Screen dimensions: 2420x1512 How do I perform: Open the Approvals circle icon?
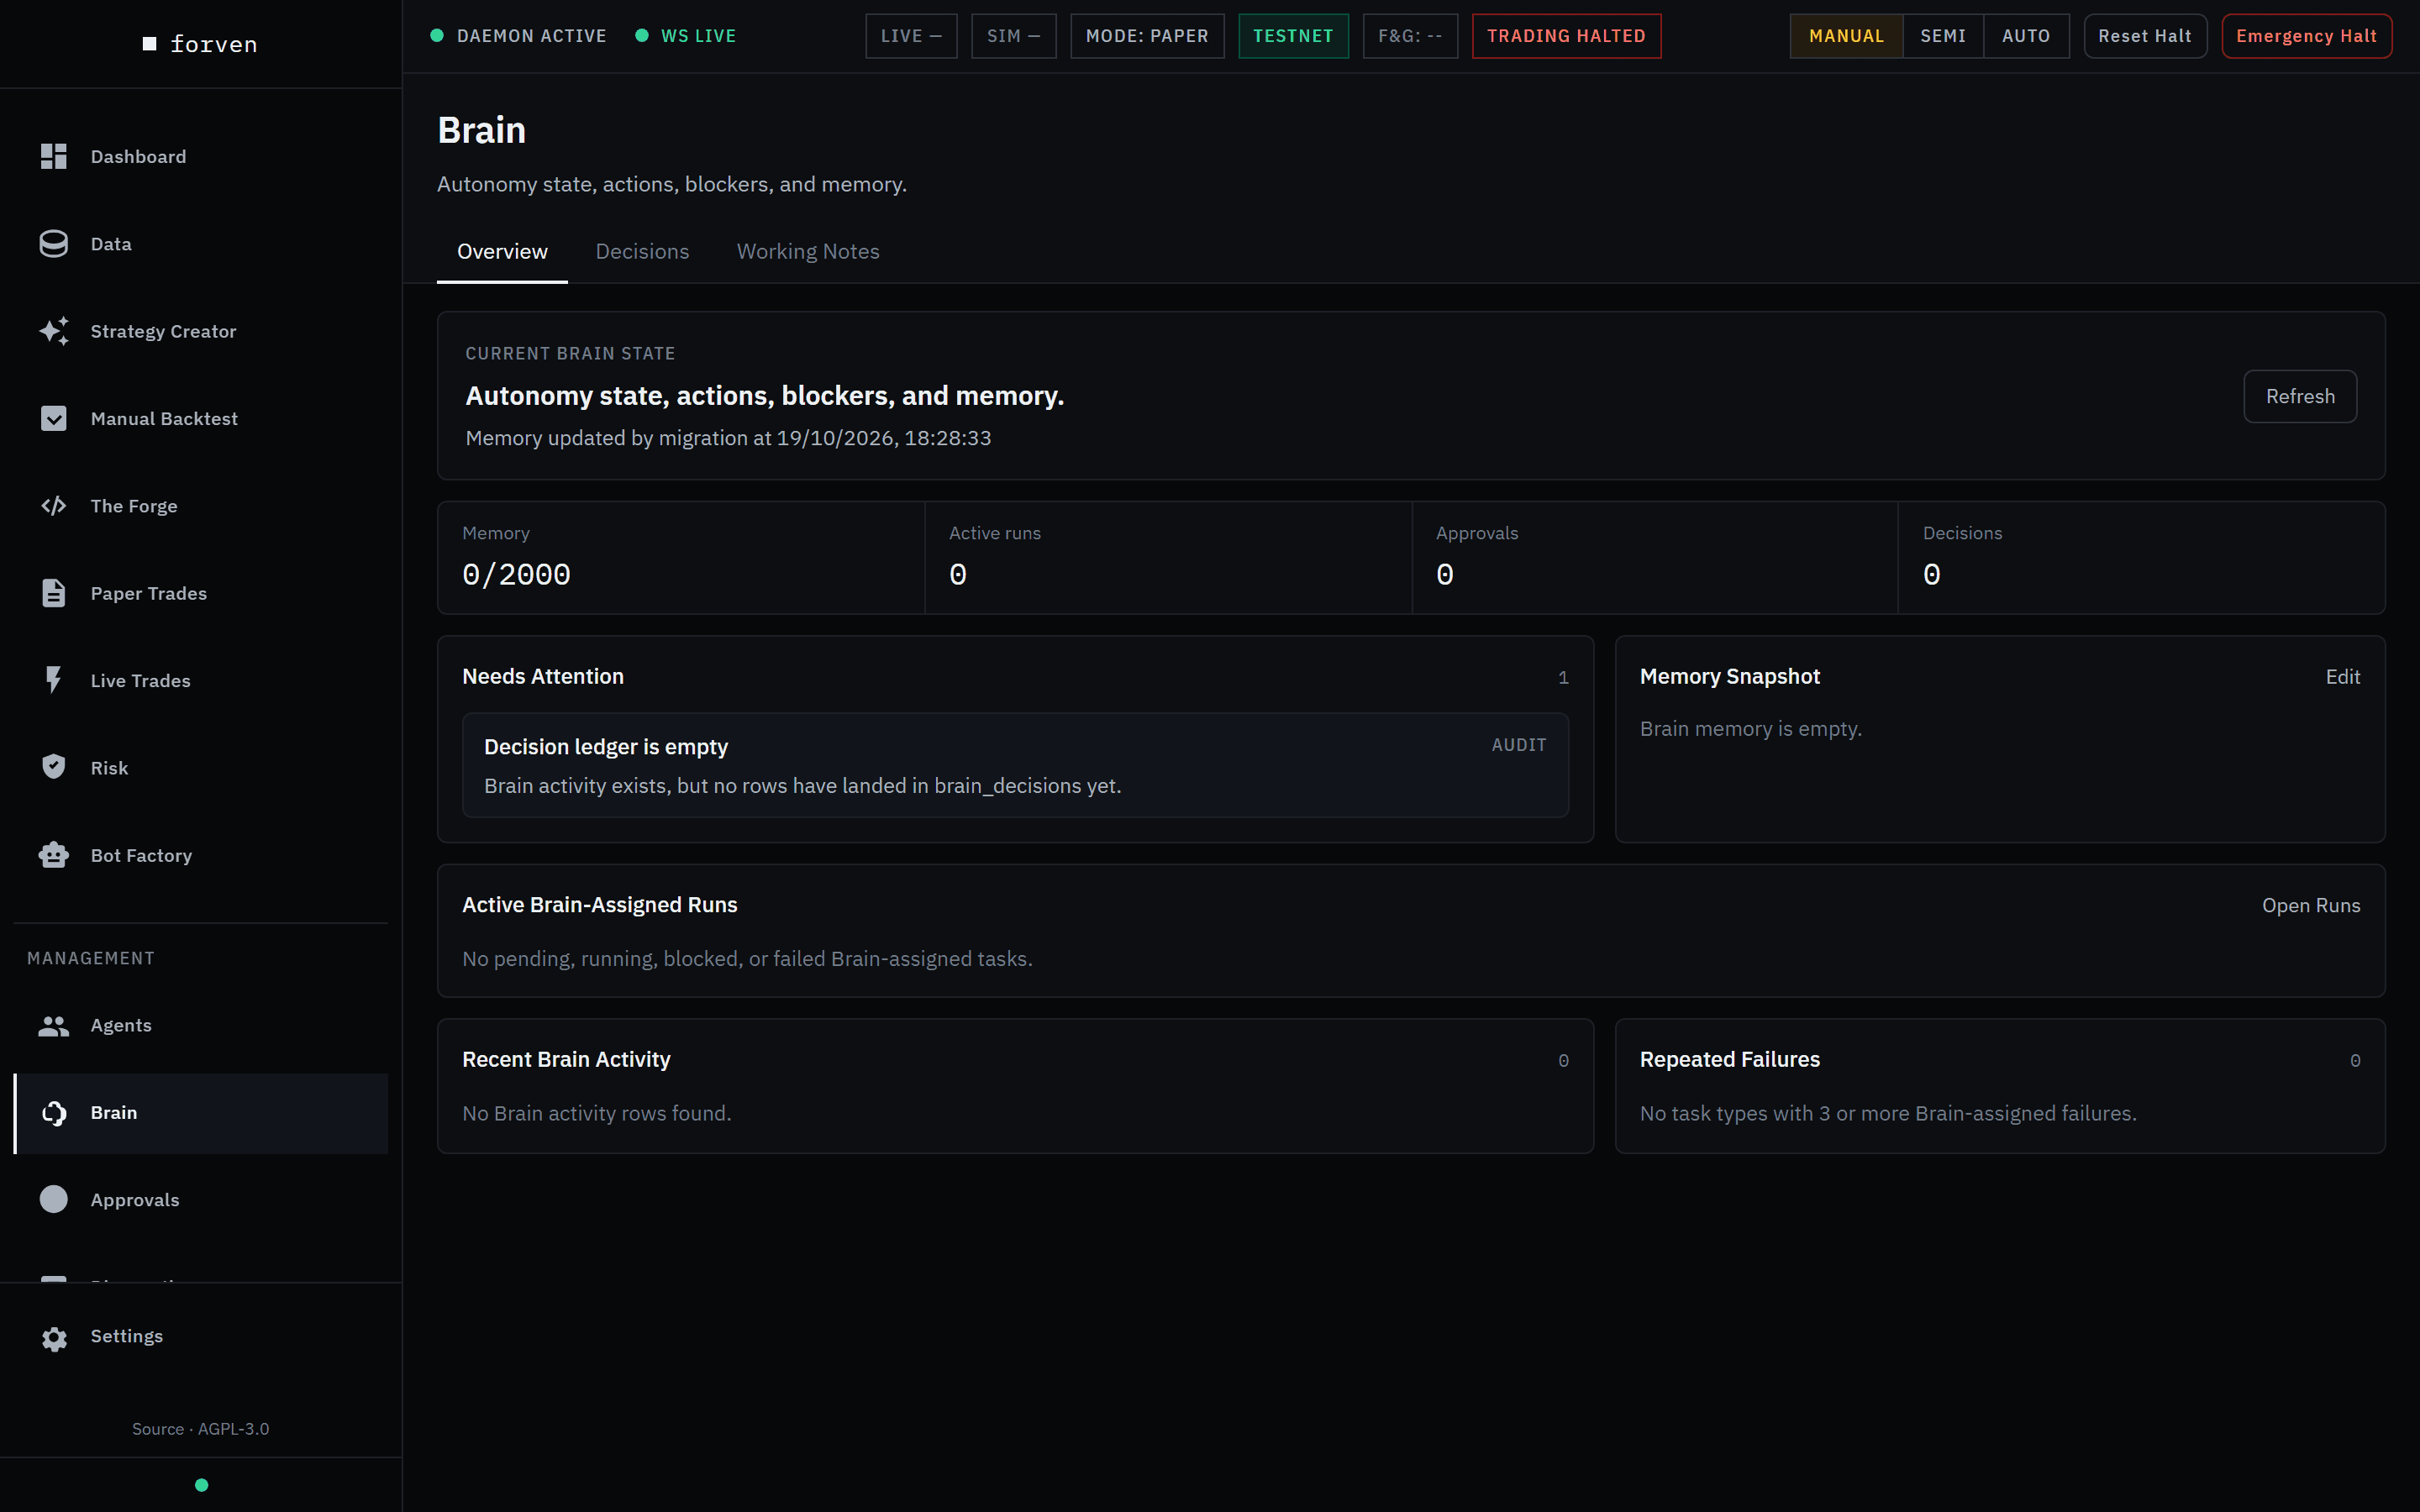pyautogui.click(x=53, y=1199)
